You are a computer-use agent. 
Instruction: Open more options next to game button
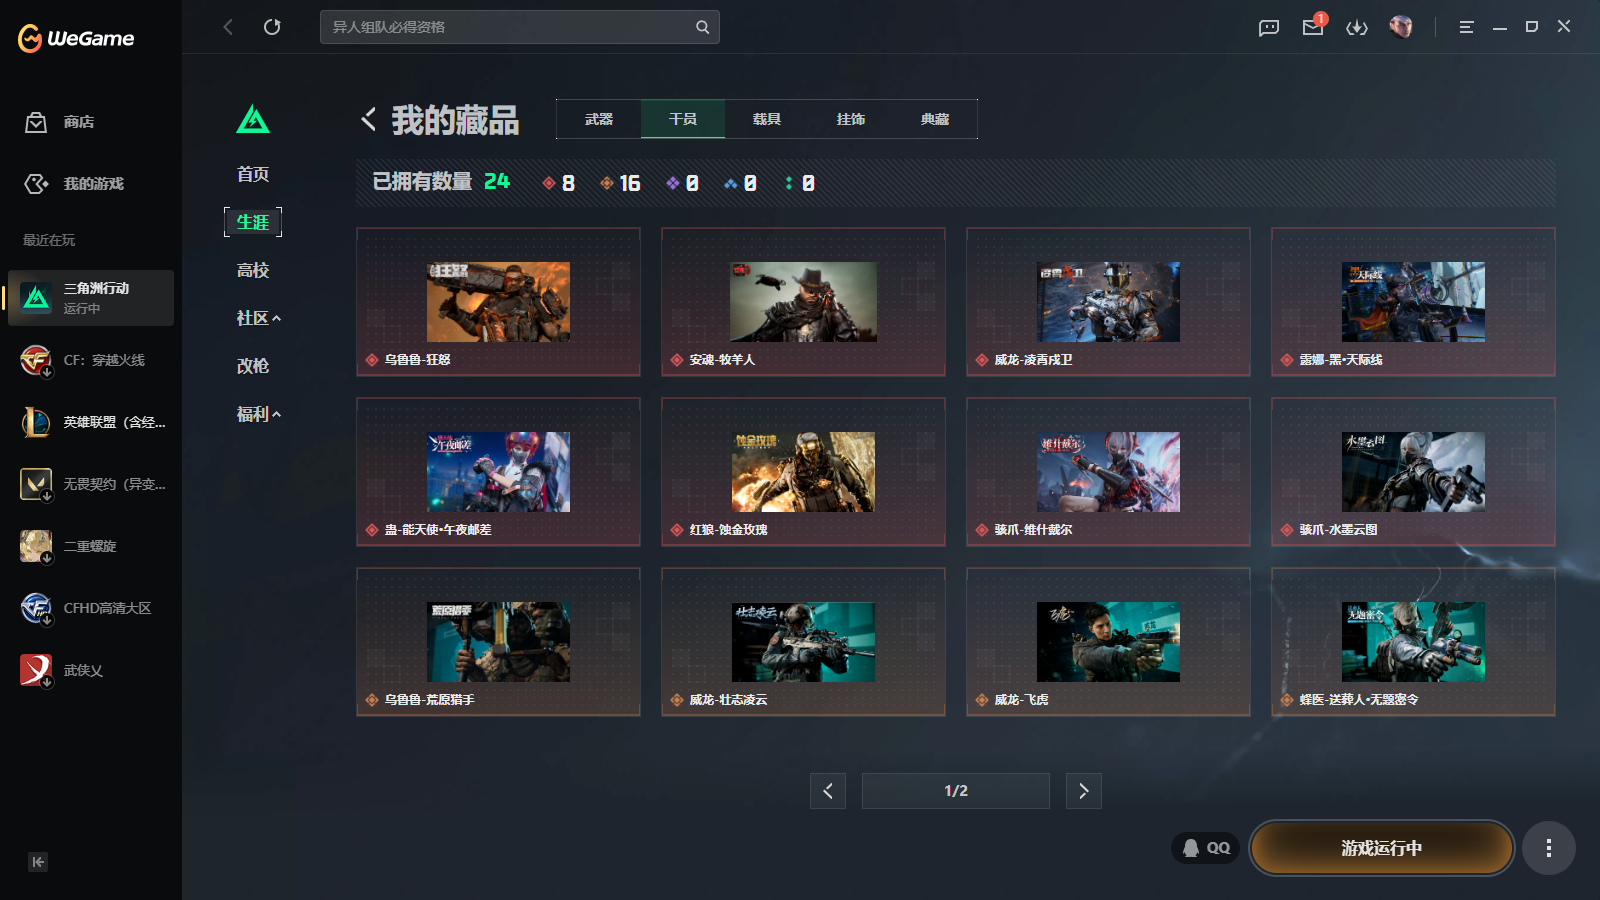click(x=1549, y=848)
